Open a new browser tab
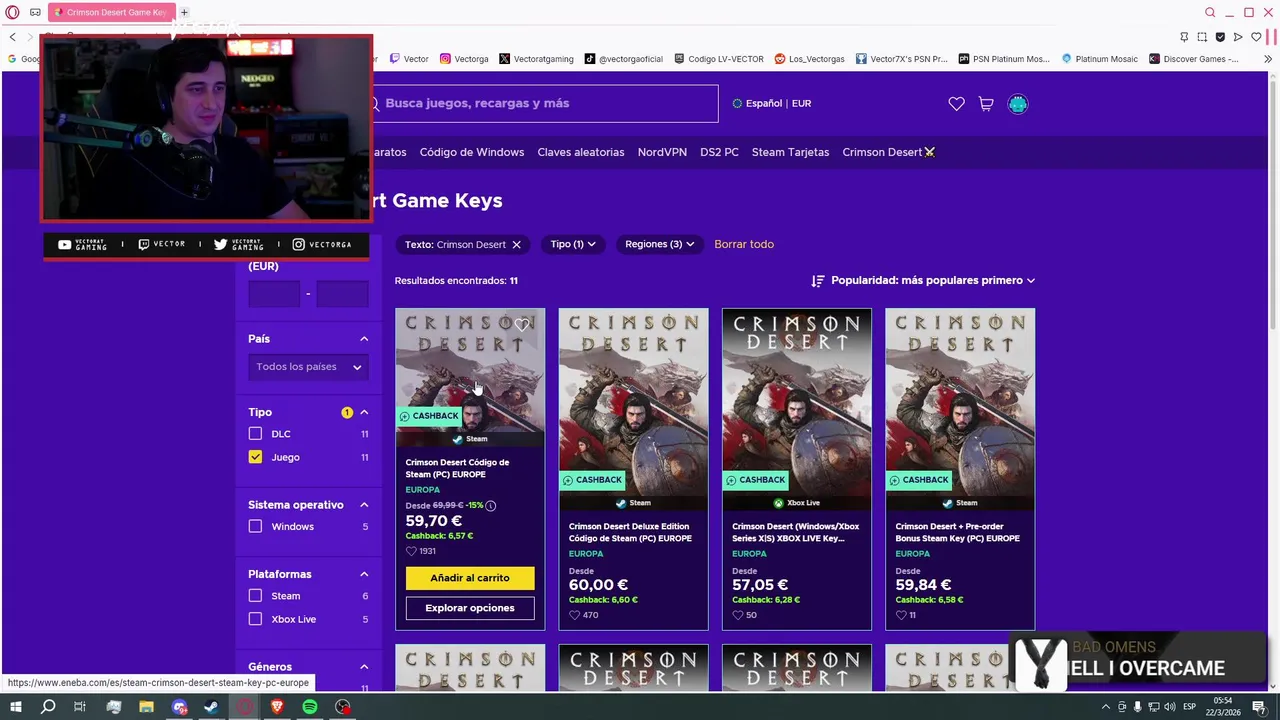 point(184,12)
